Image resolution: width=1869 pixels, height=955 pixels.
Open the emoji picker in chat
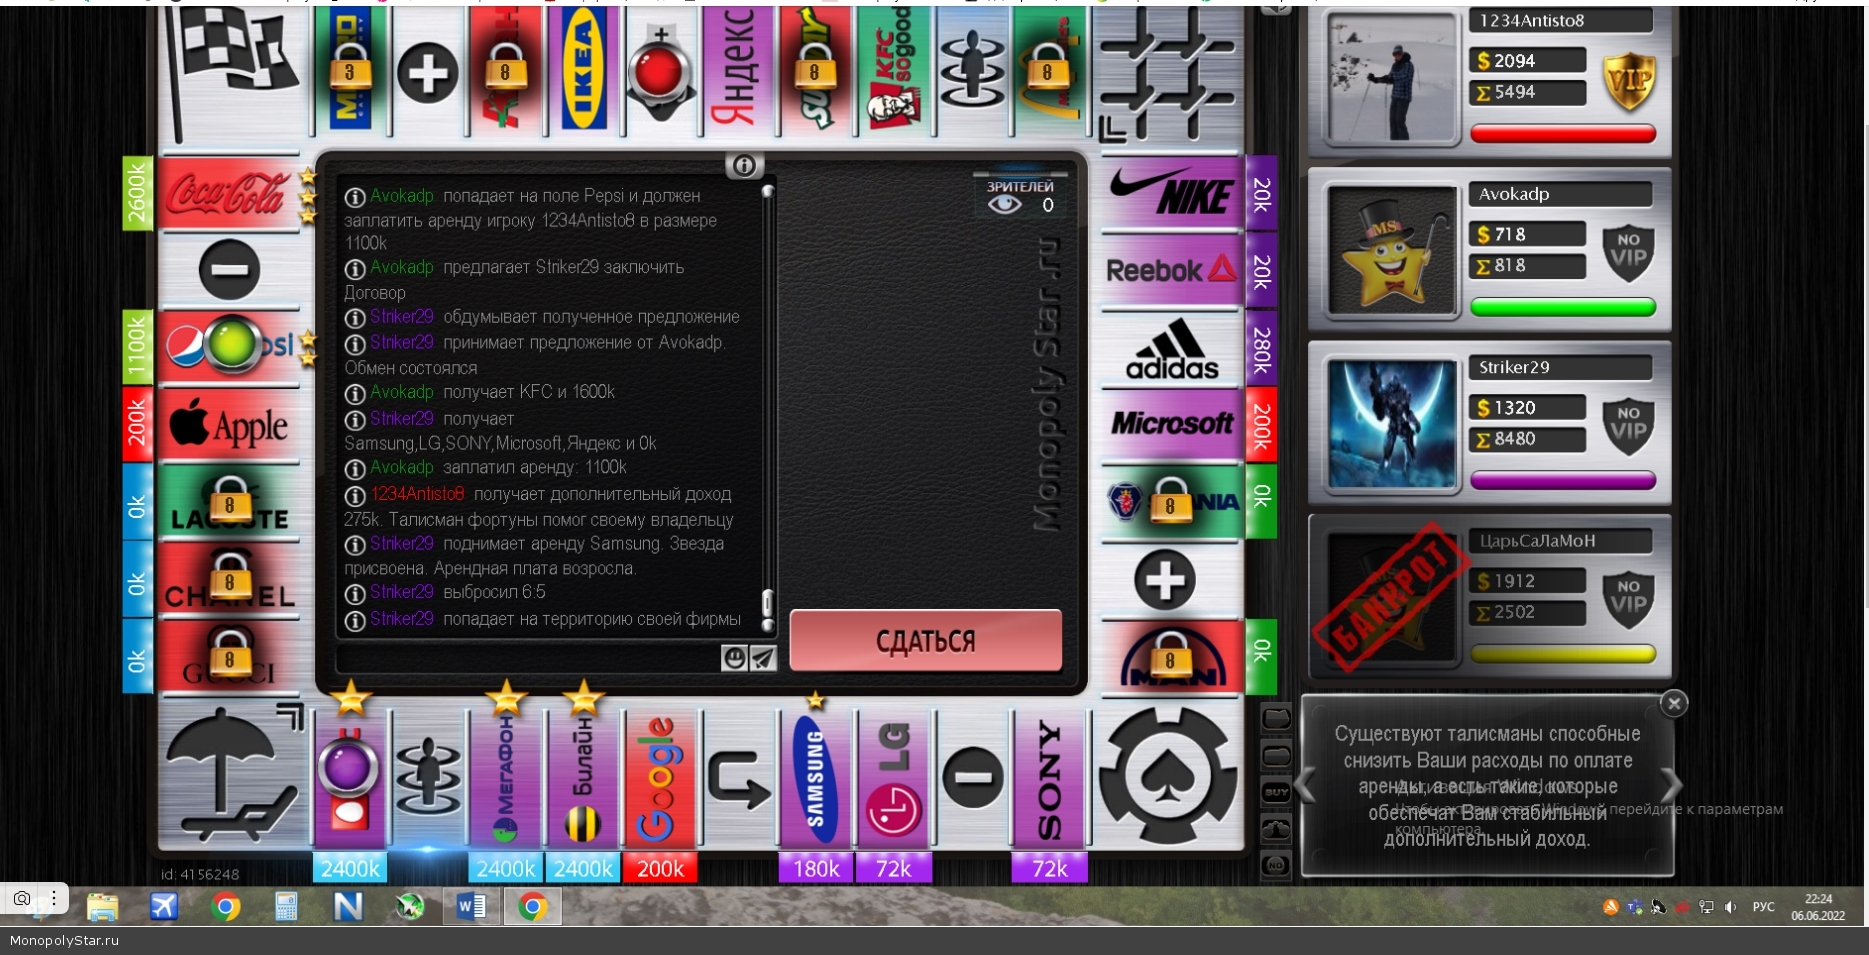pos(734,657)
